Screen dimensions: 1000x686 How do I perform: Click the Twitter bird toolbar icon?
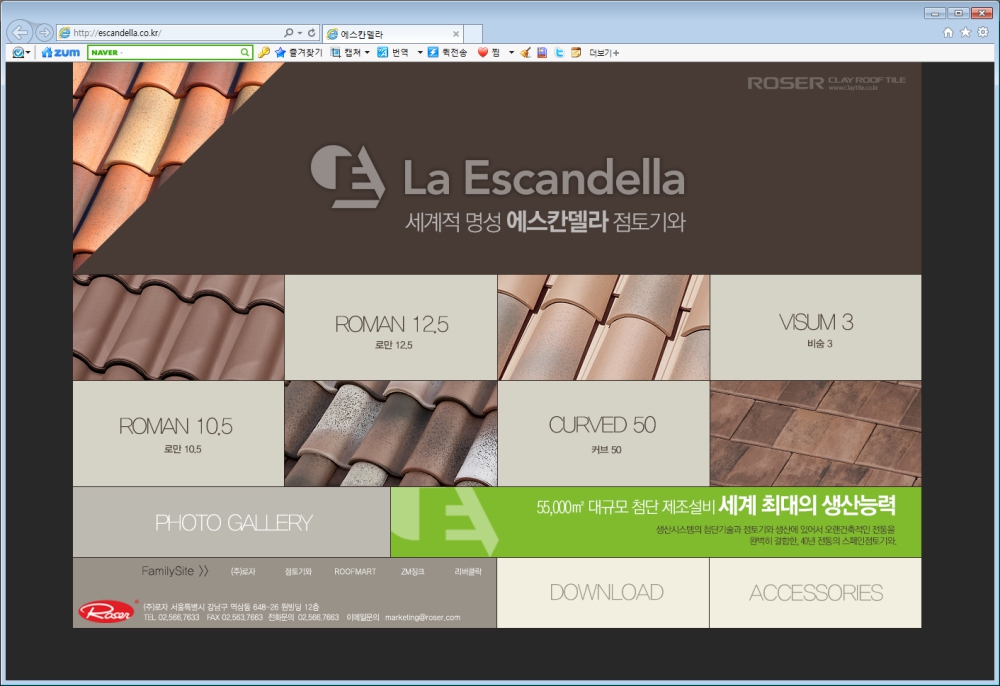click(x=559, y=52)
